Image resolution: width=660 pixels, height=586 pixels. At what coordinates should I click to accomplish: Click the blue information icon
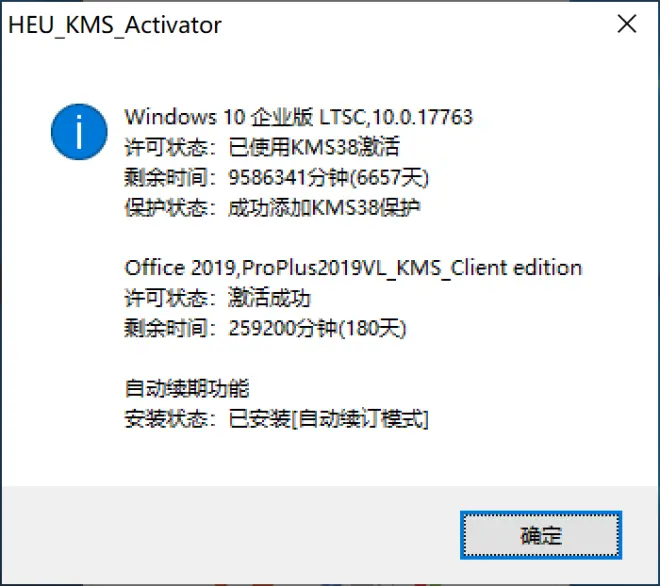coord(79,132)
